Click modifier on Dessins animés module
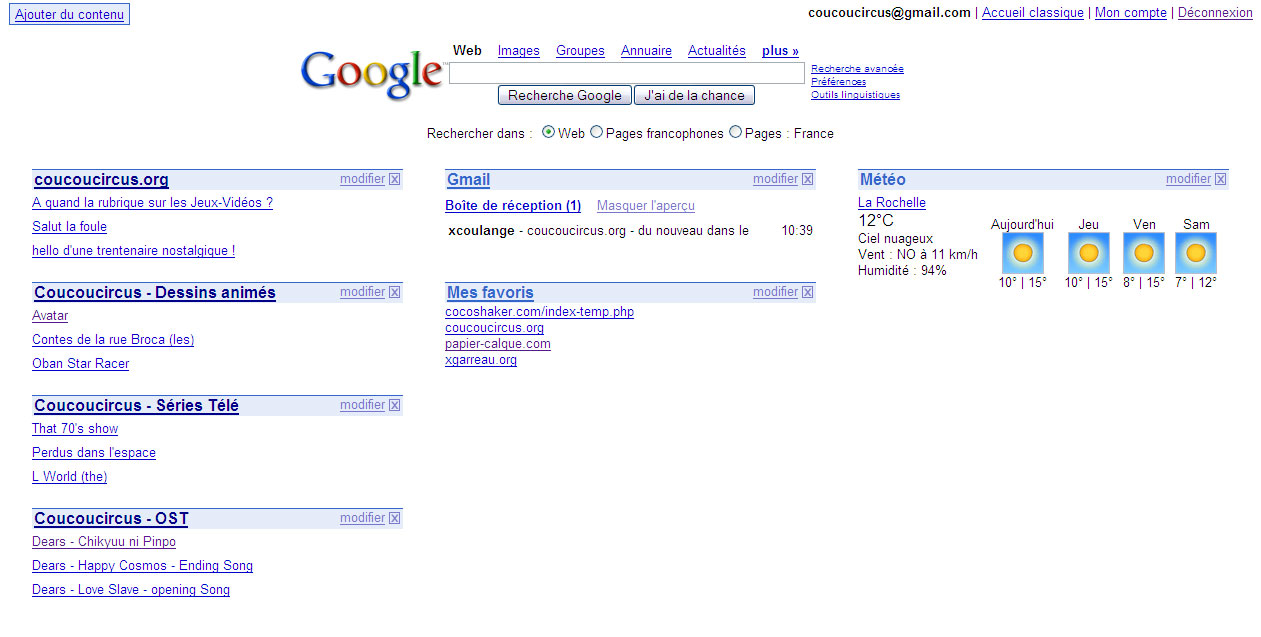Screen dimensions: 1261x637 tap(362, 293)
